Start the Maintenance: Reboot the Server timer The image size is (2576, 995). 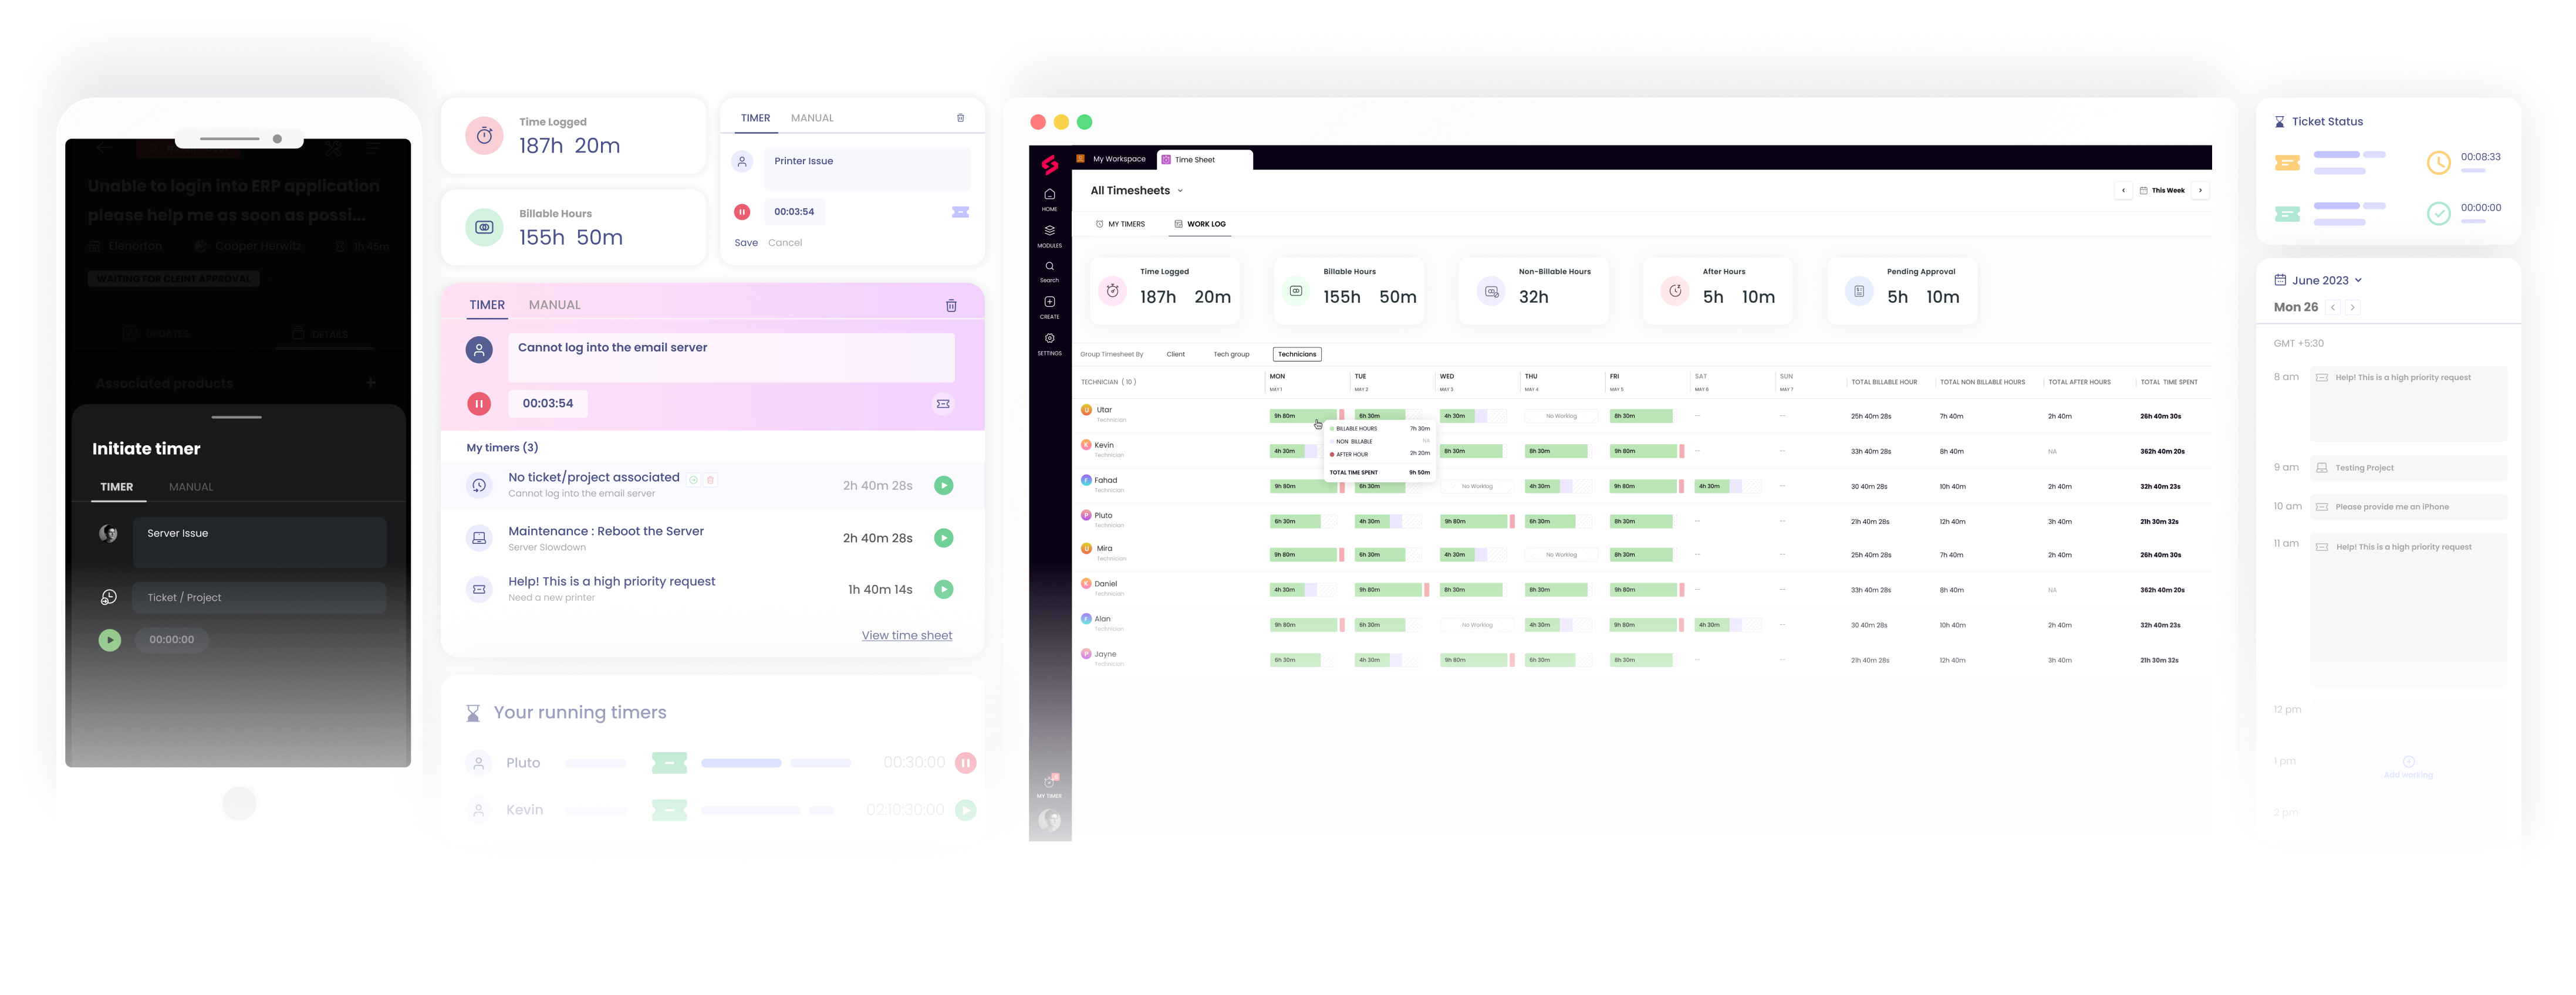click(x=943, y=538)
